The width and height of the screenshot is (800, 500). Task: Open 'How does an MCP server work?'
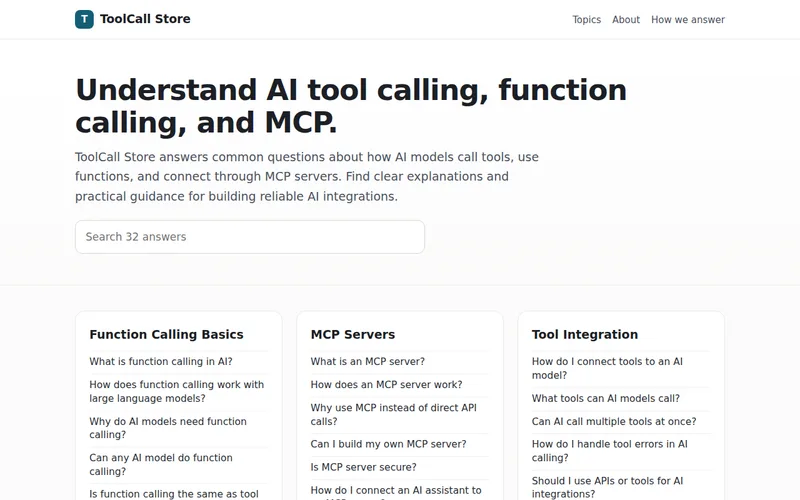point(386,384)
